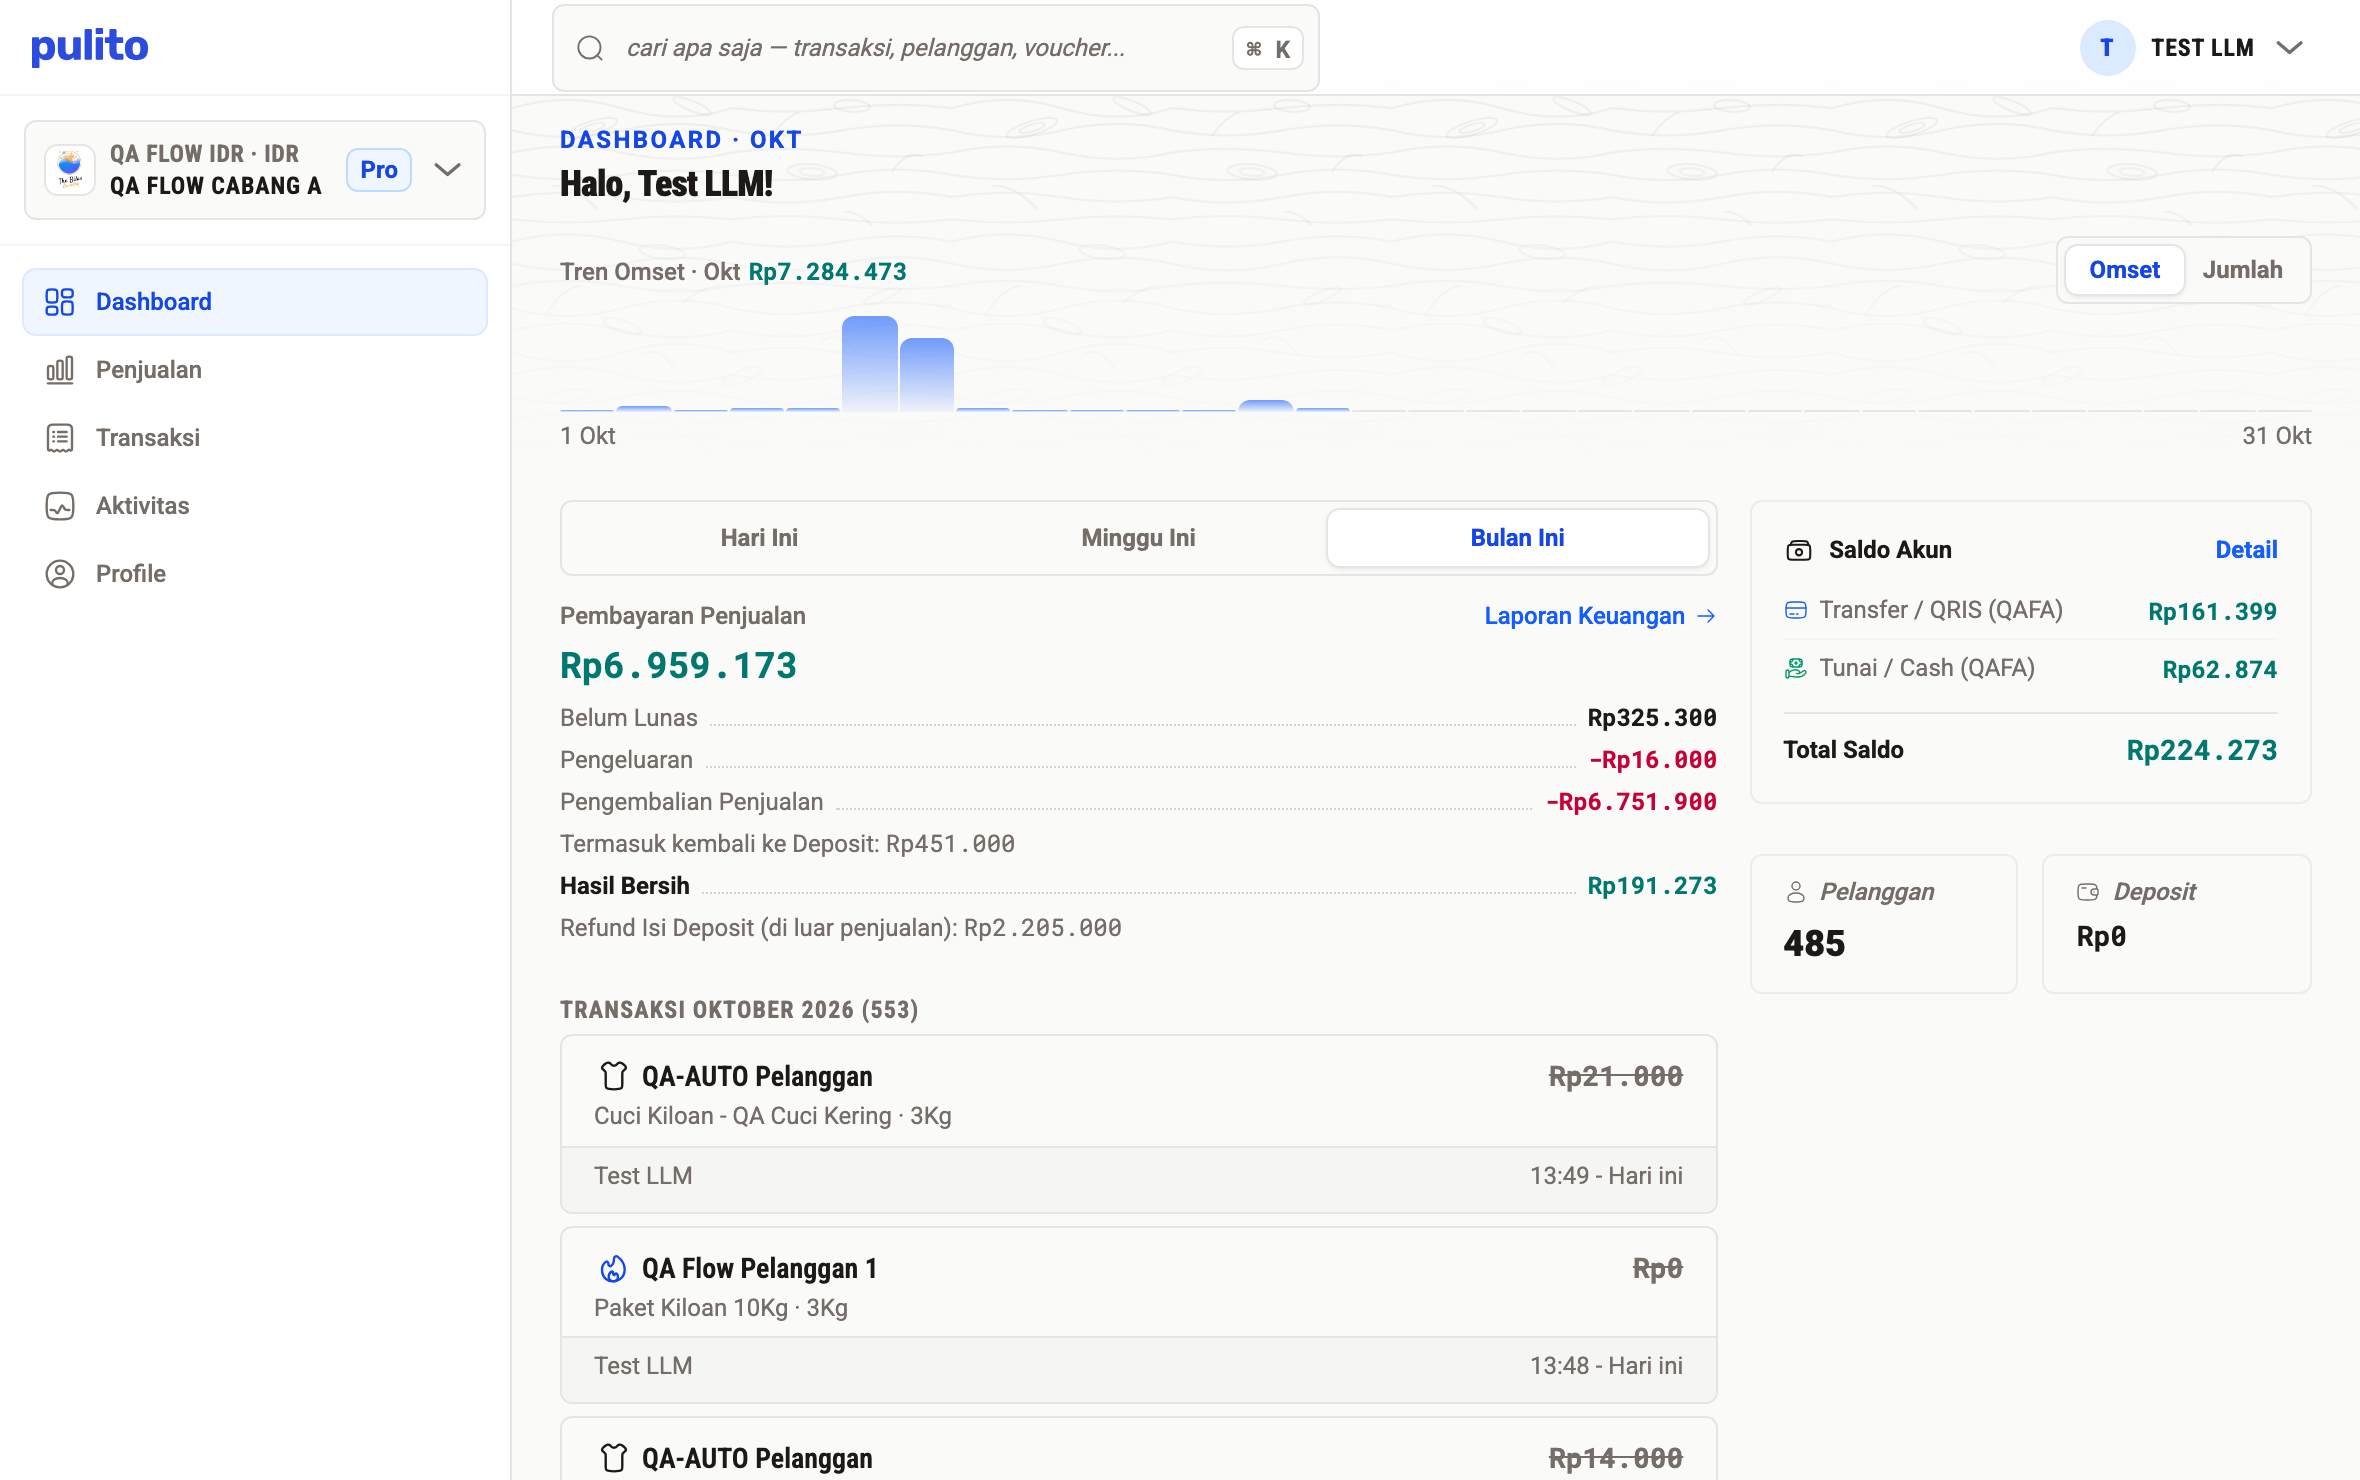Click the tallest bar in omset chart
2360x1480 pixels.
tap(869, 363)
